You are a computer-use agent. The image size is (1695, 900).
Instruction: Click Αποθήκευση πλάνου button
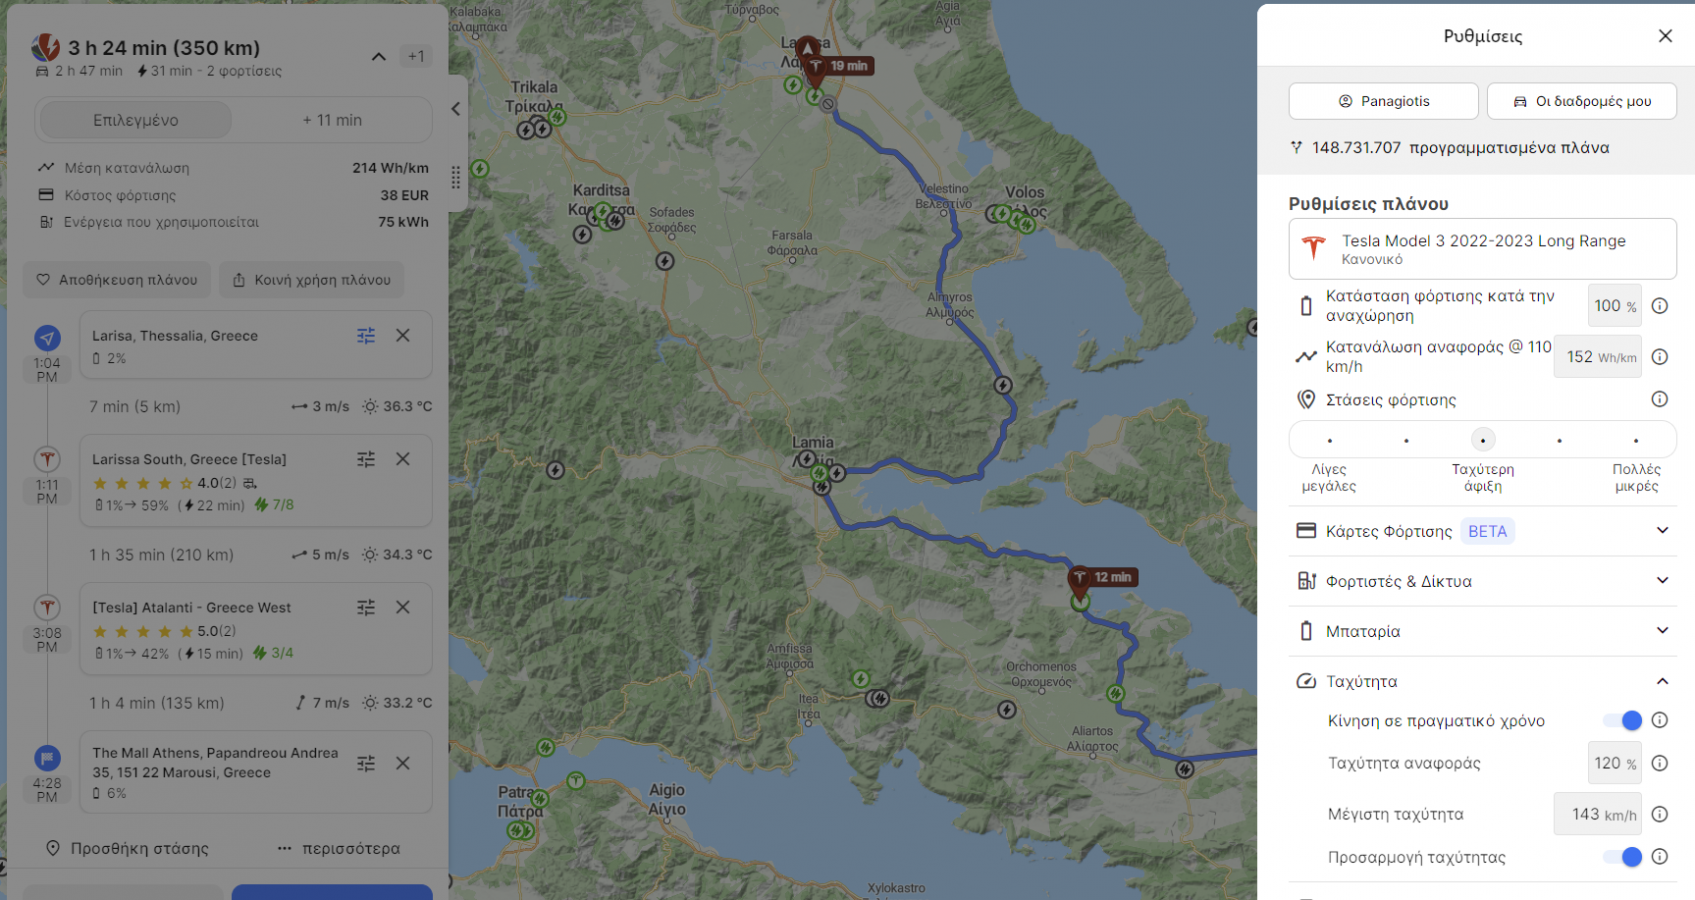click(x=117, y=280)
